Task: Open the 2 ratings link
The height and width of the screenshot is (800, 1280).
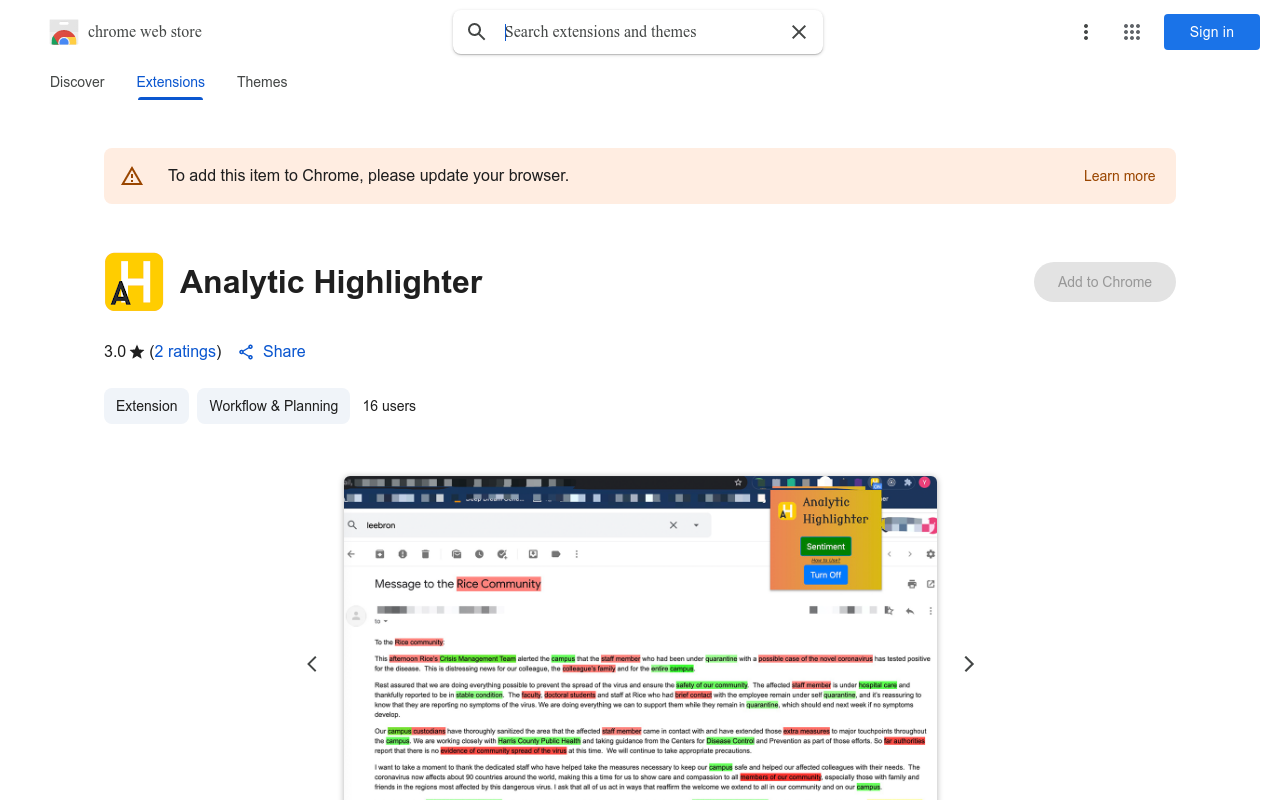Action: (x=186, y=351)
